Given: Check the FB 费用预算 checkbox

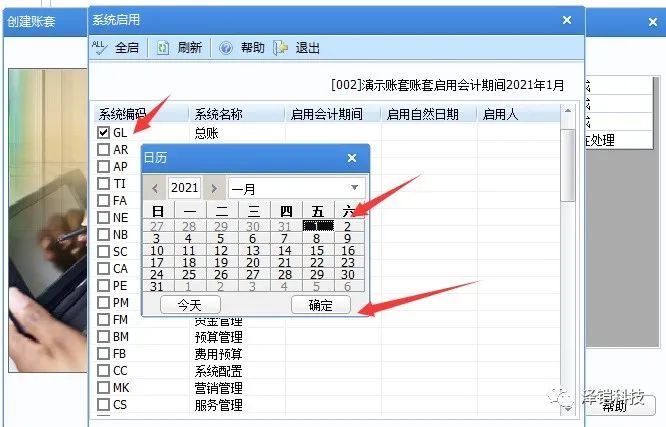Looking at the screenshot, I should (x=103, y=353).
